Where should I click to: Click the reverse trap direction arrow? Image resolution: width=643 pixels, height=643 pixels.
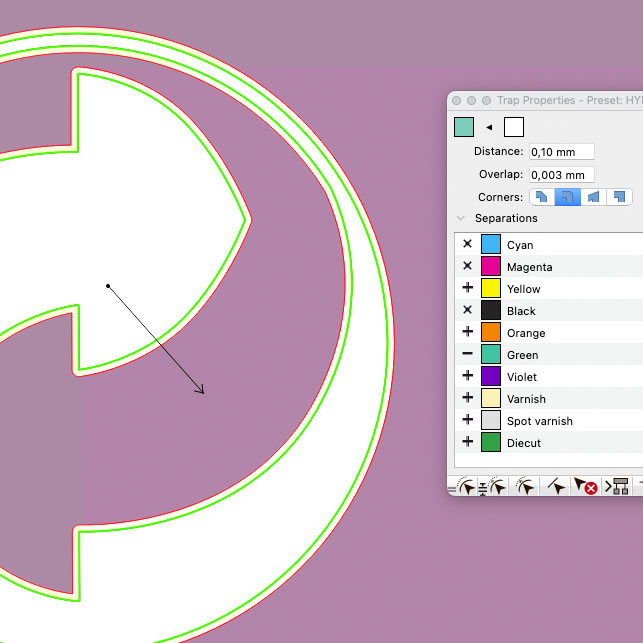coord(489,127)
